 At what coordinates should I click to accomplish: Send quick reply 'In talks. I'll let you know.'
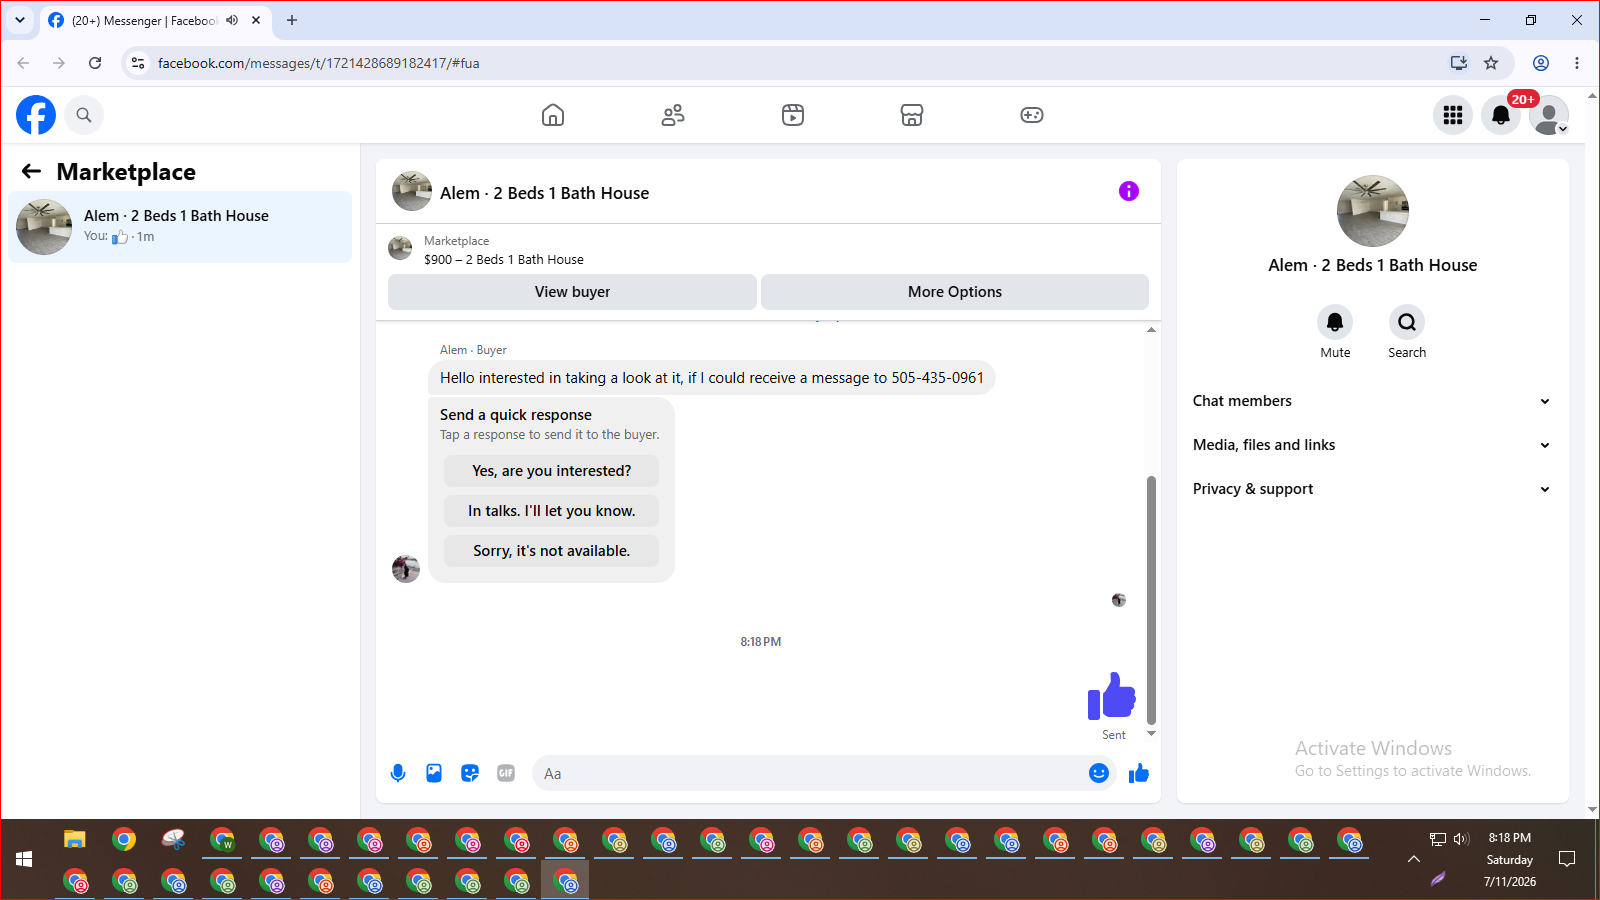552,511
